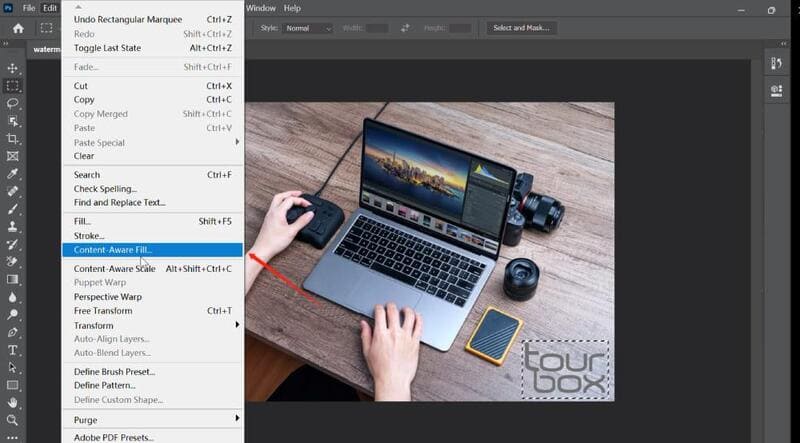The width and height of the screenshot is (800, 443).
Task: Choose Check Spelling
Action: pos(153,189)
